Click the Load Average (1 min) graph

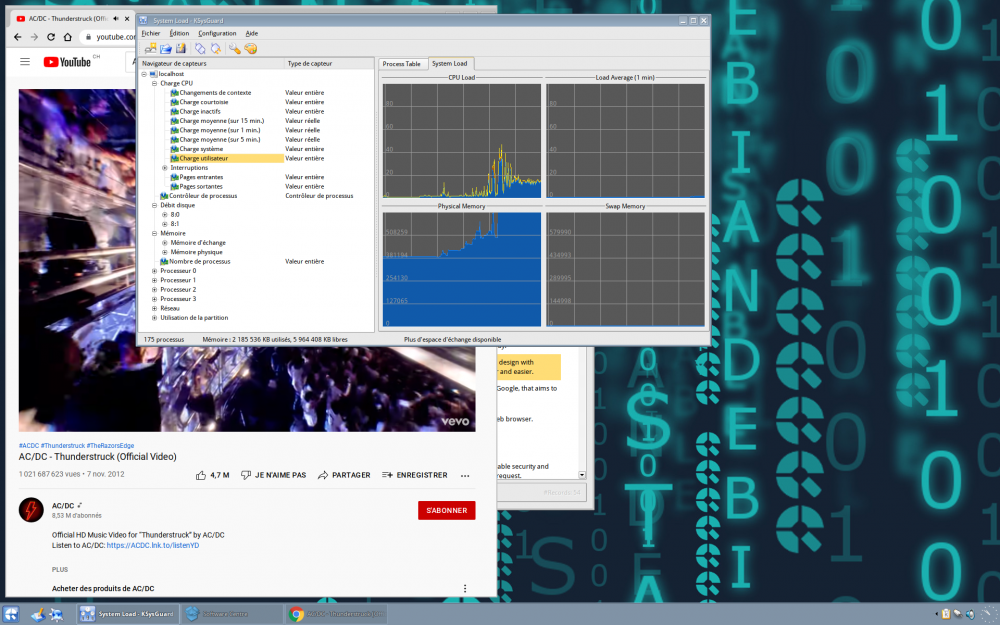click(625, 141)
